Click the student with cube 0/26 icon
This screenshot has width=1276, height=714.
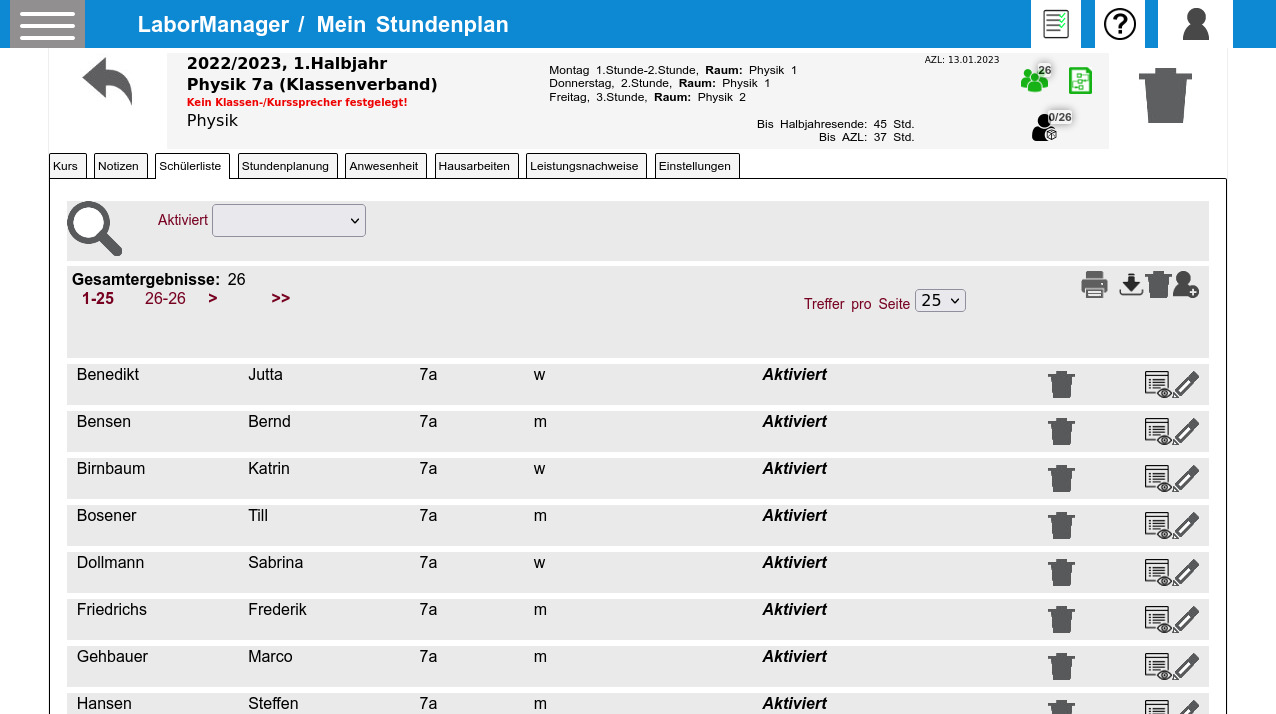tap(1045, 128)
